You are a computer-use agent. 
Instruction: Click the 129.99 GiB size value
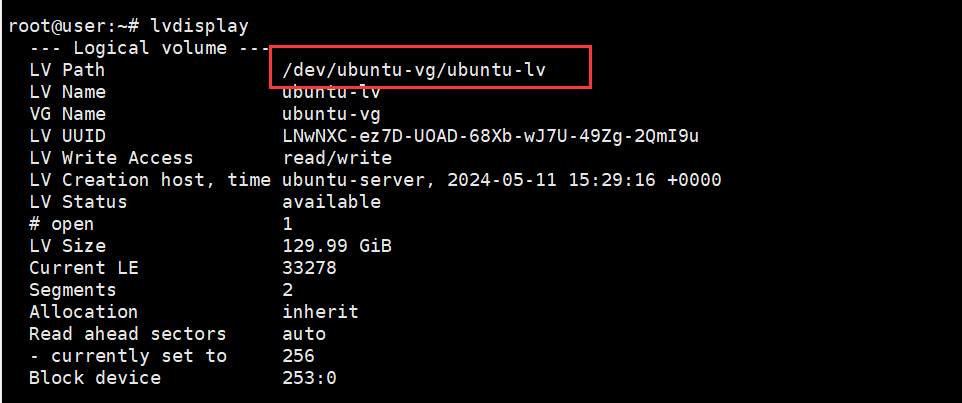(332, 246)
